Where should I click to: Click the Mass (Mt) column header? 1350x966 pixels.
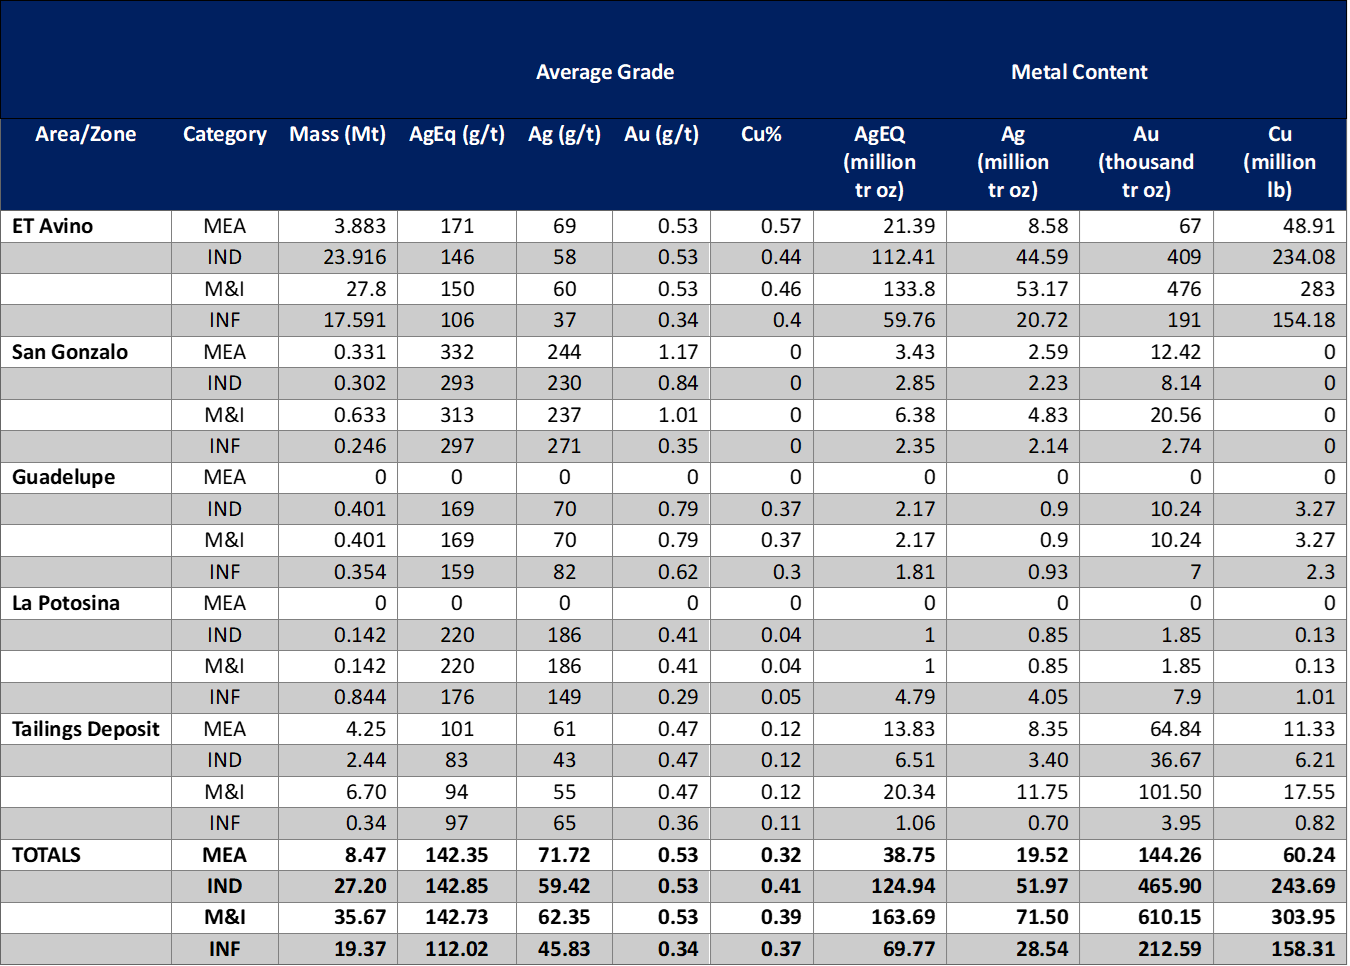[337, 134]
